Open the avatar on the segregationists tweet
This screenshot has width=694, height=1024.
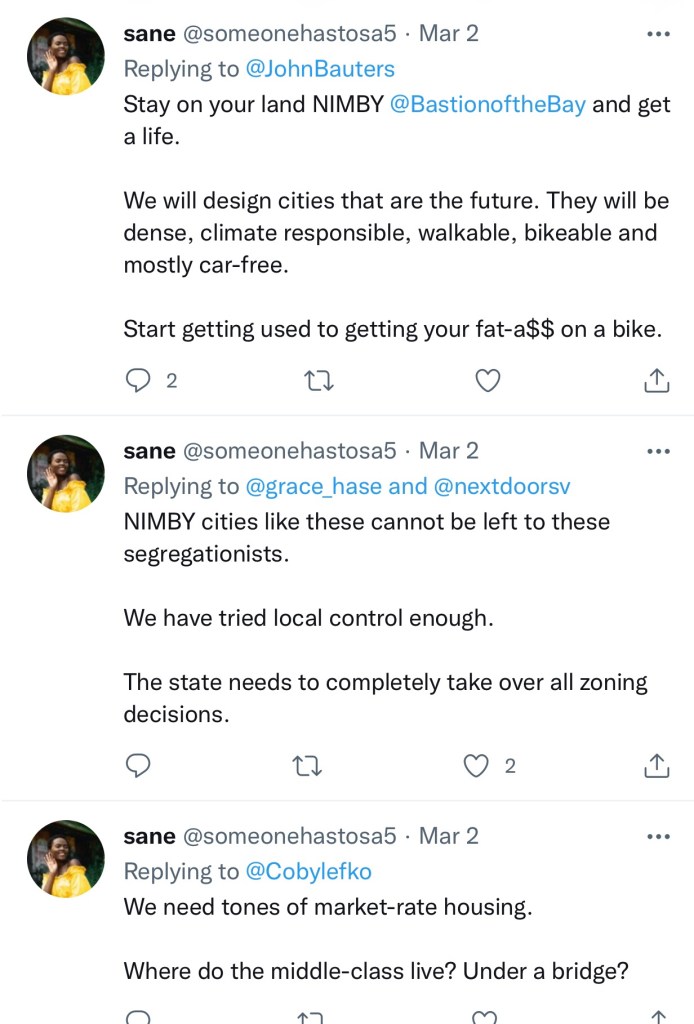click(x=66, y=474)
